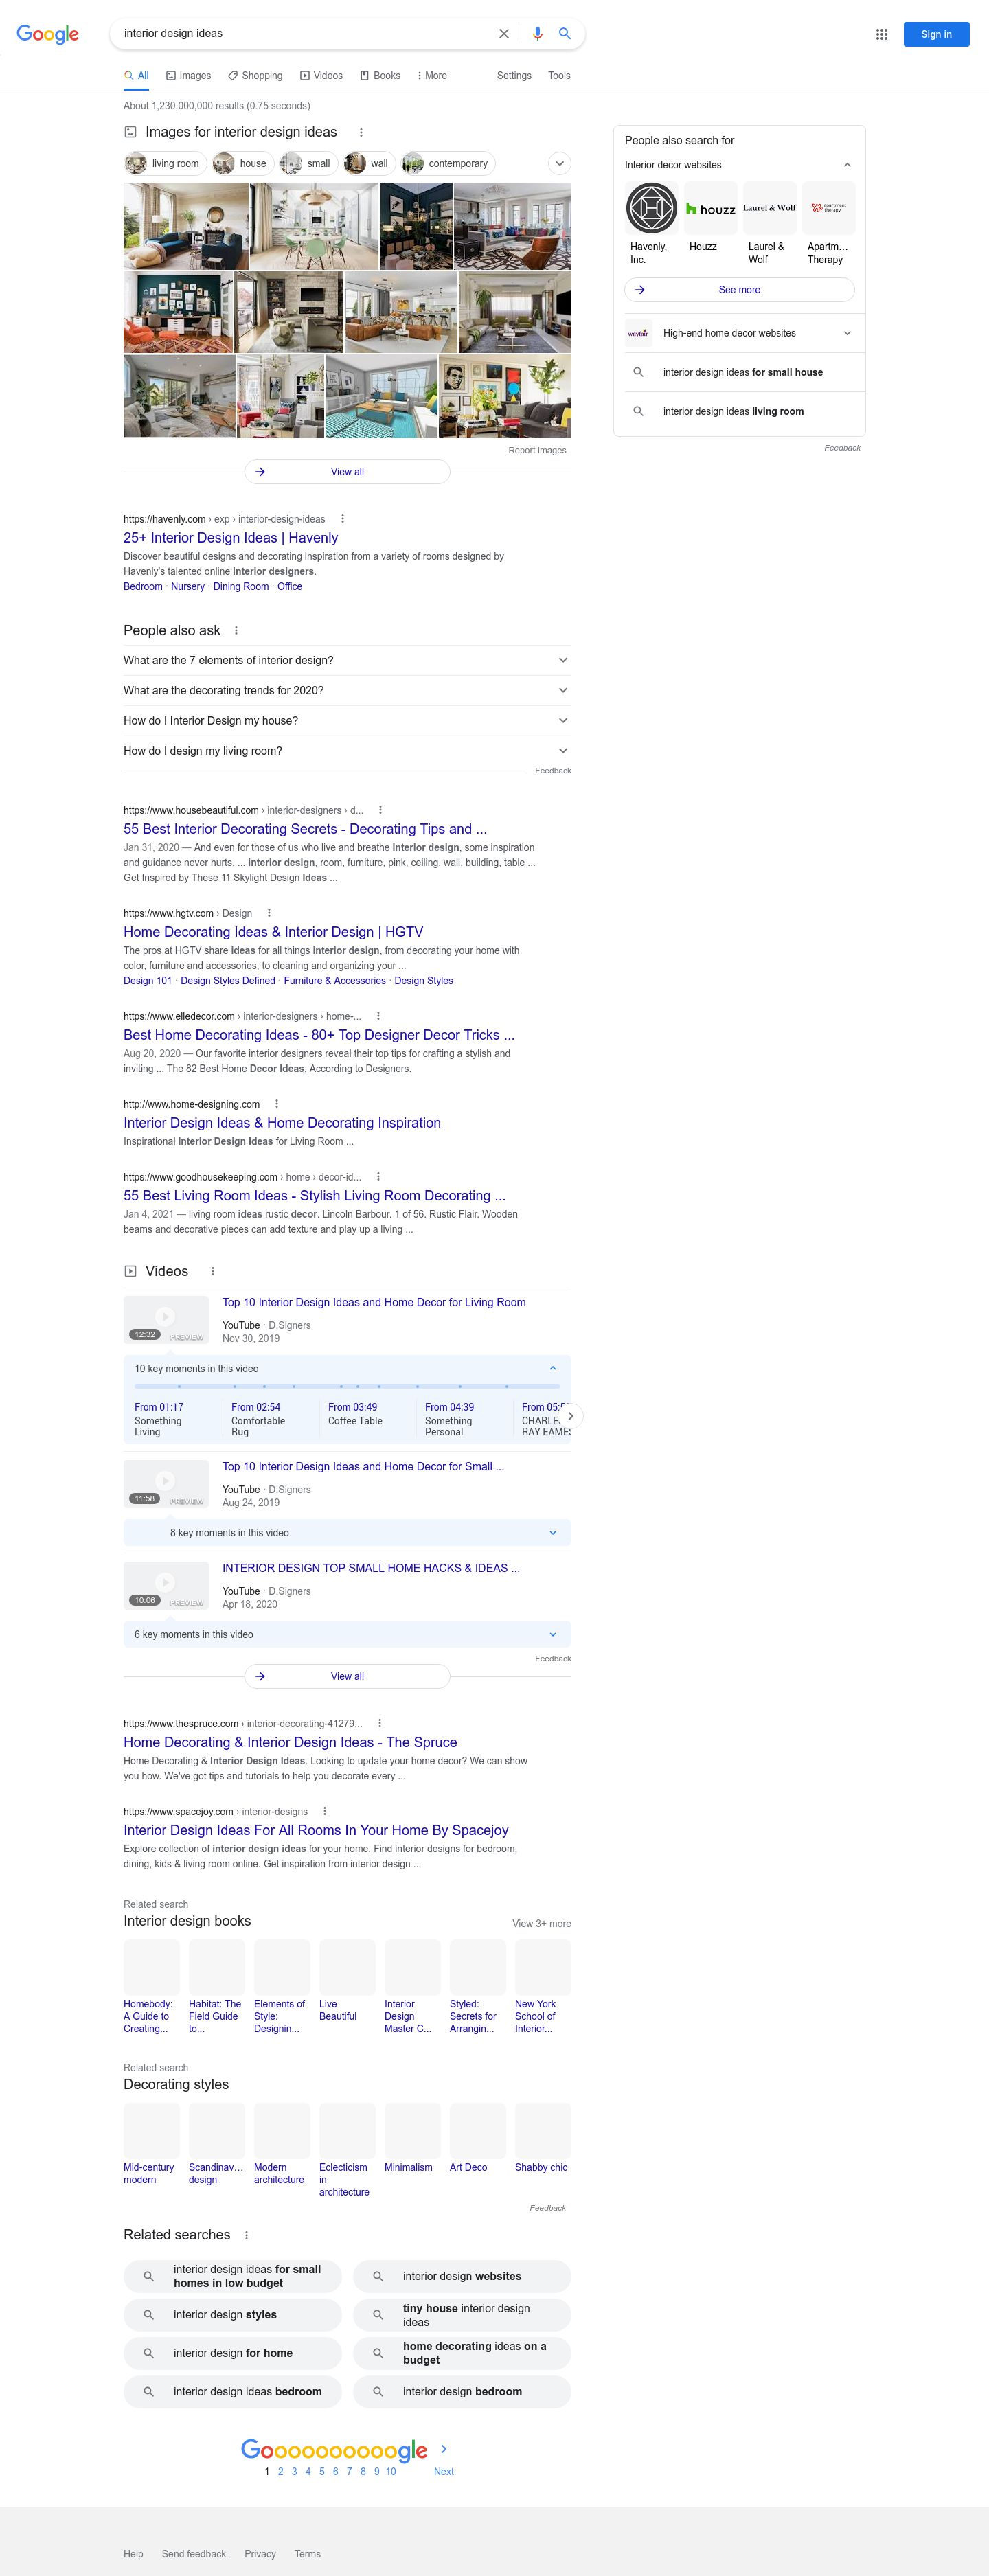Switch to Books tab
Screen dimensions: 989x2576
(380, 76)
